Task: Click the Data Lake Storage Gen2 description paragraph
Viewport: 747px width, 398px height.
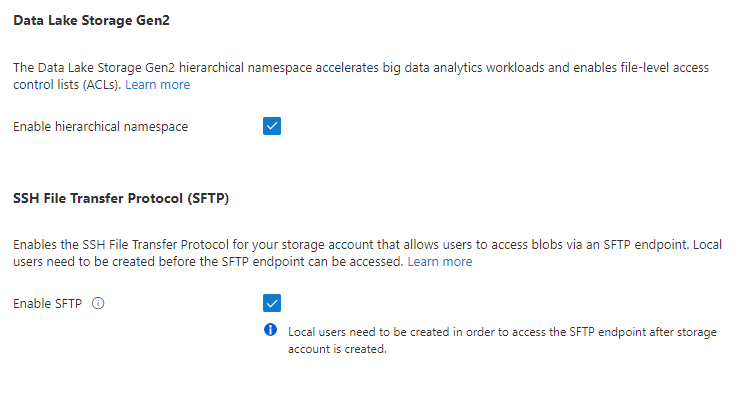Action: coord(361,76)
